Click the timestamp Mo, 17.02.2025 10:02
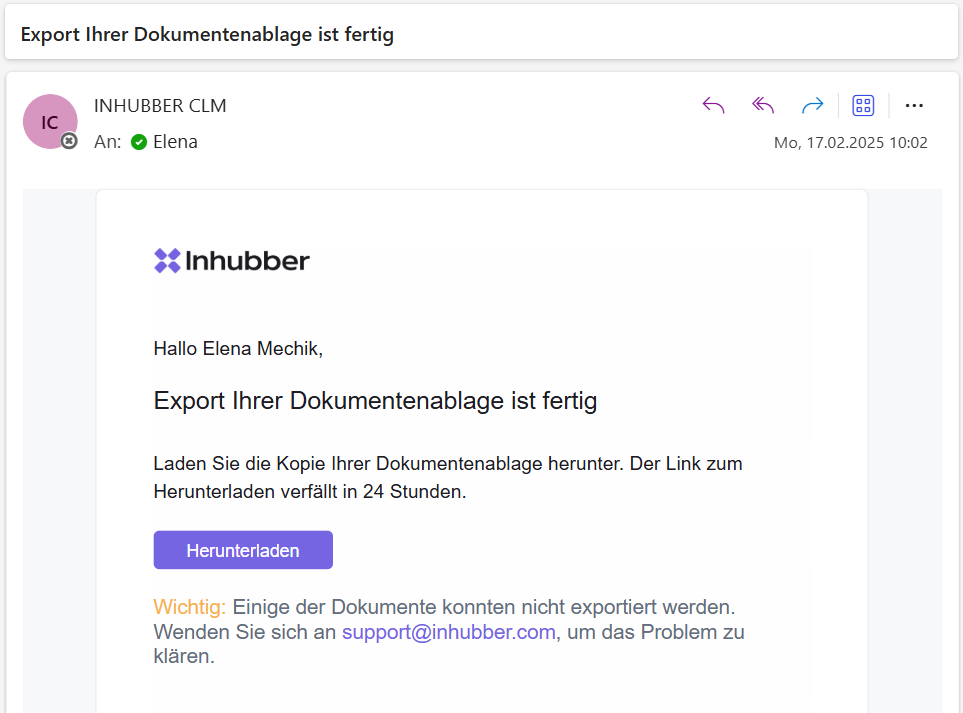Screen dimensions: 963x713 point(850,143)
